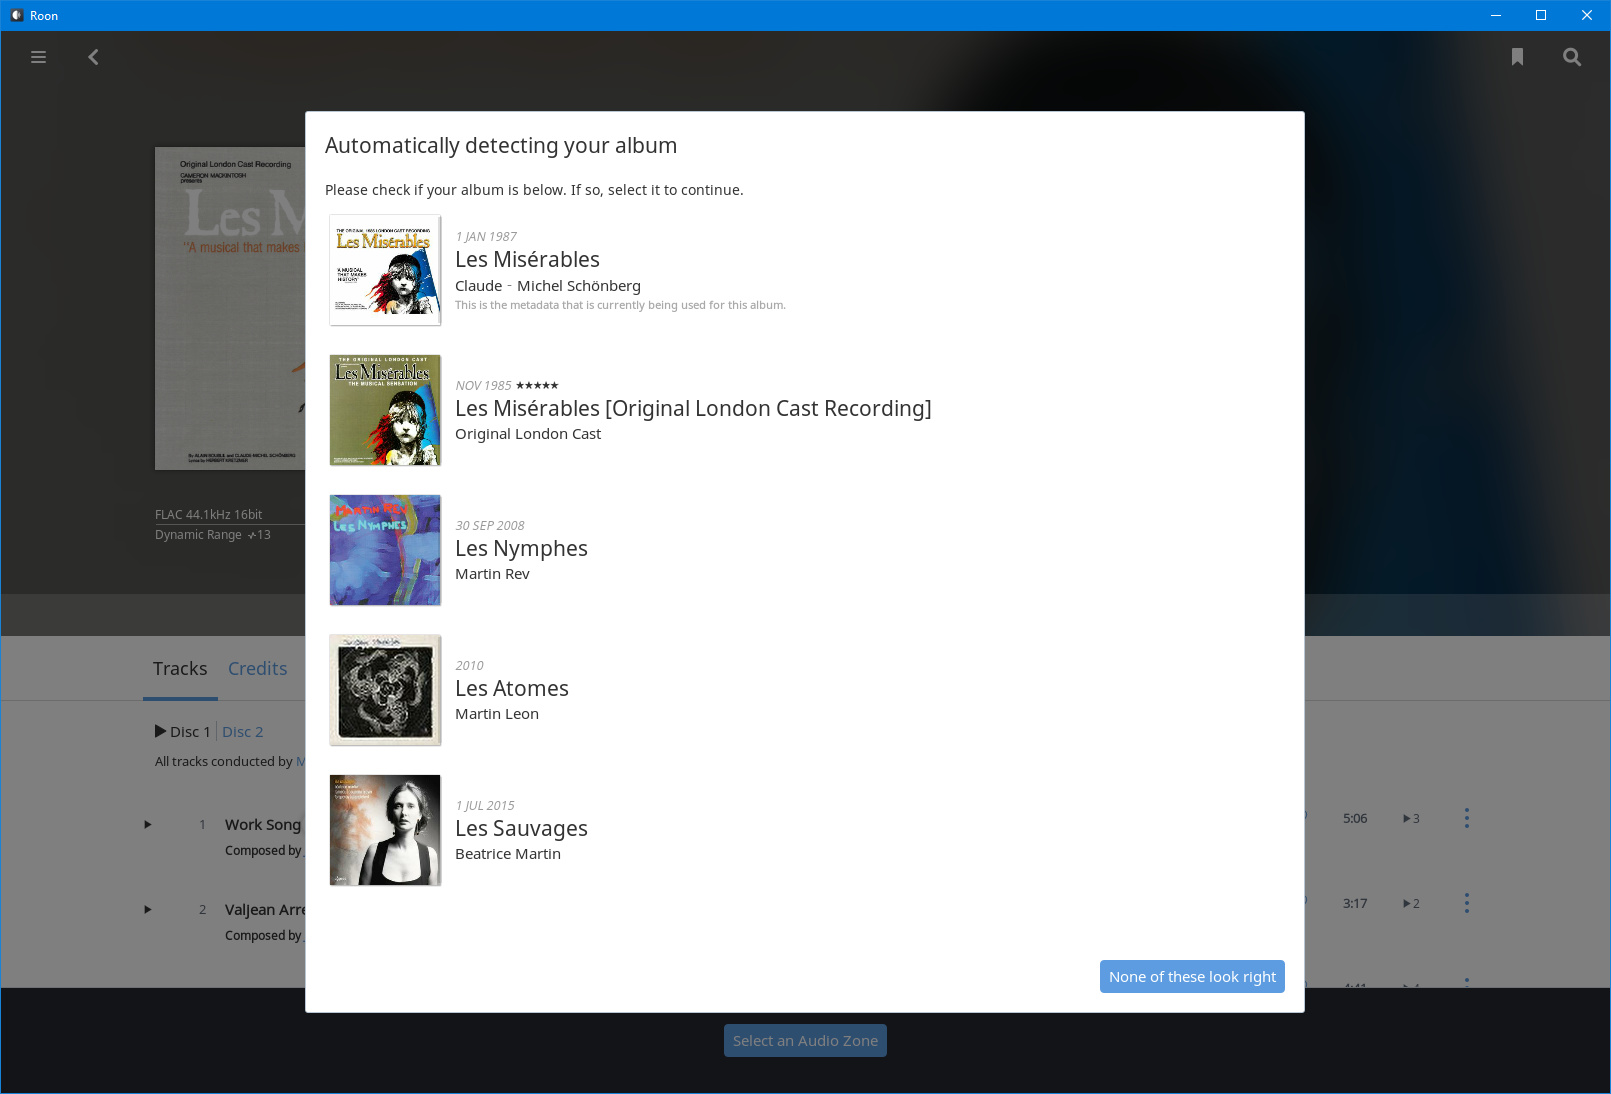The width and height of the screenshot is (1611, 1094).
Task: Play track 1 Work Song
Action: [148, 825]
